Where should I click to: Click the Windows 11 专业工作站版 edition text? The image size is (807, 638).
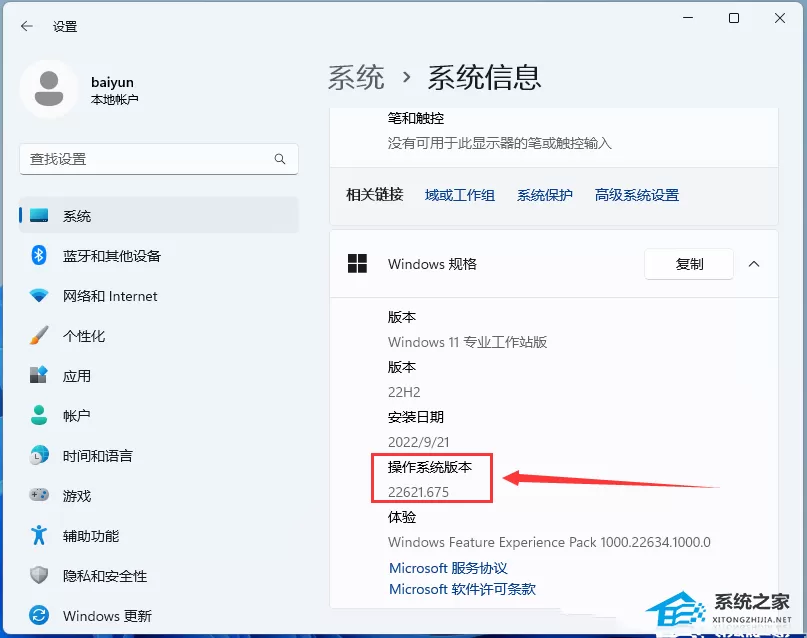coord(467,342)
